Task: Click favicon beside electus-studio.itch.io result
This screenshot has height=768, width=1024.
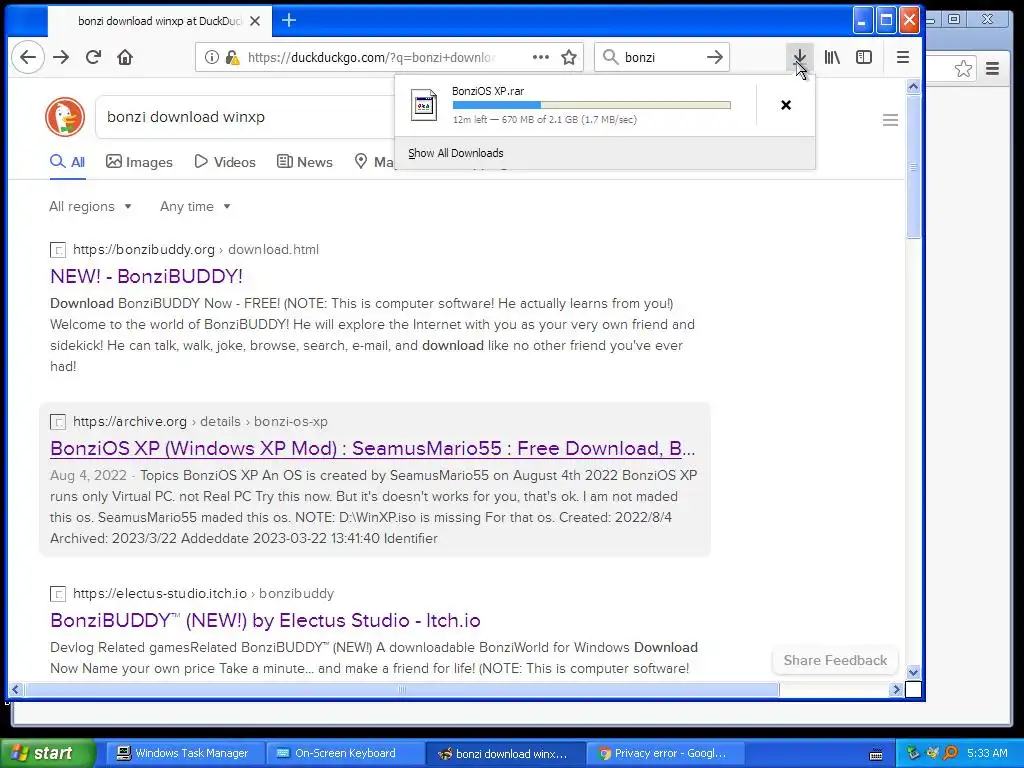Action: (58, 594)
